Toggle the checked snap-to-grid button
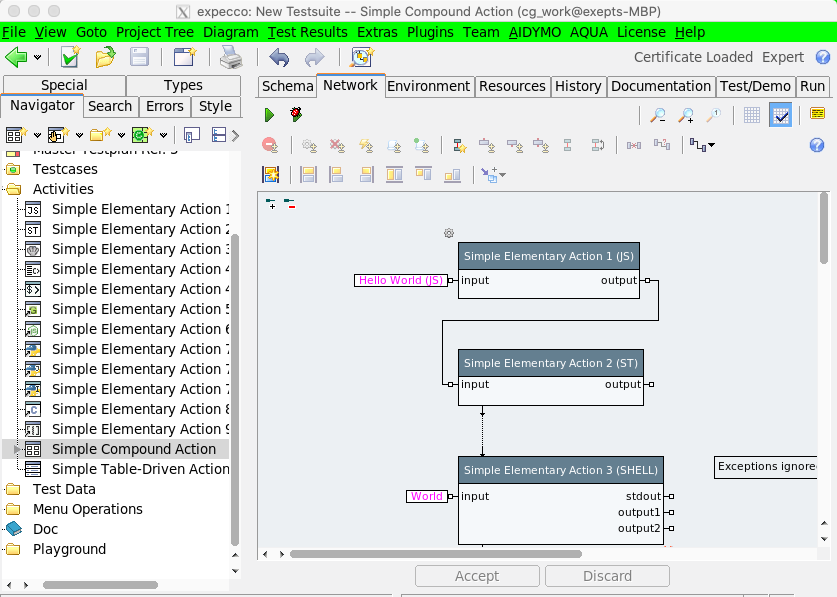 pyautogui.click(x=781, y=116)
